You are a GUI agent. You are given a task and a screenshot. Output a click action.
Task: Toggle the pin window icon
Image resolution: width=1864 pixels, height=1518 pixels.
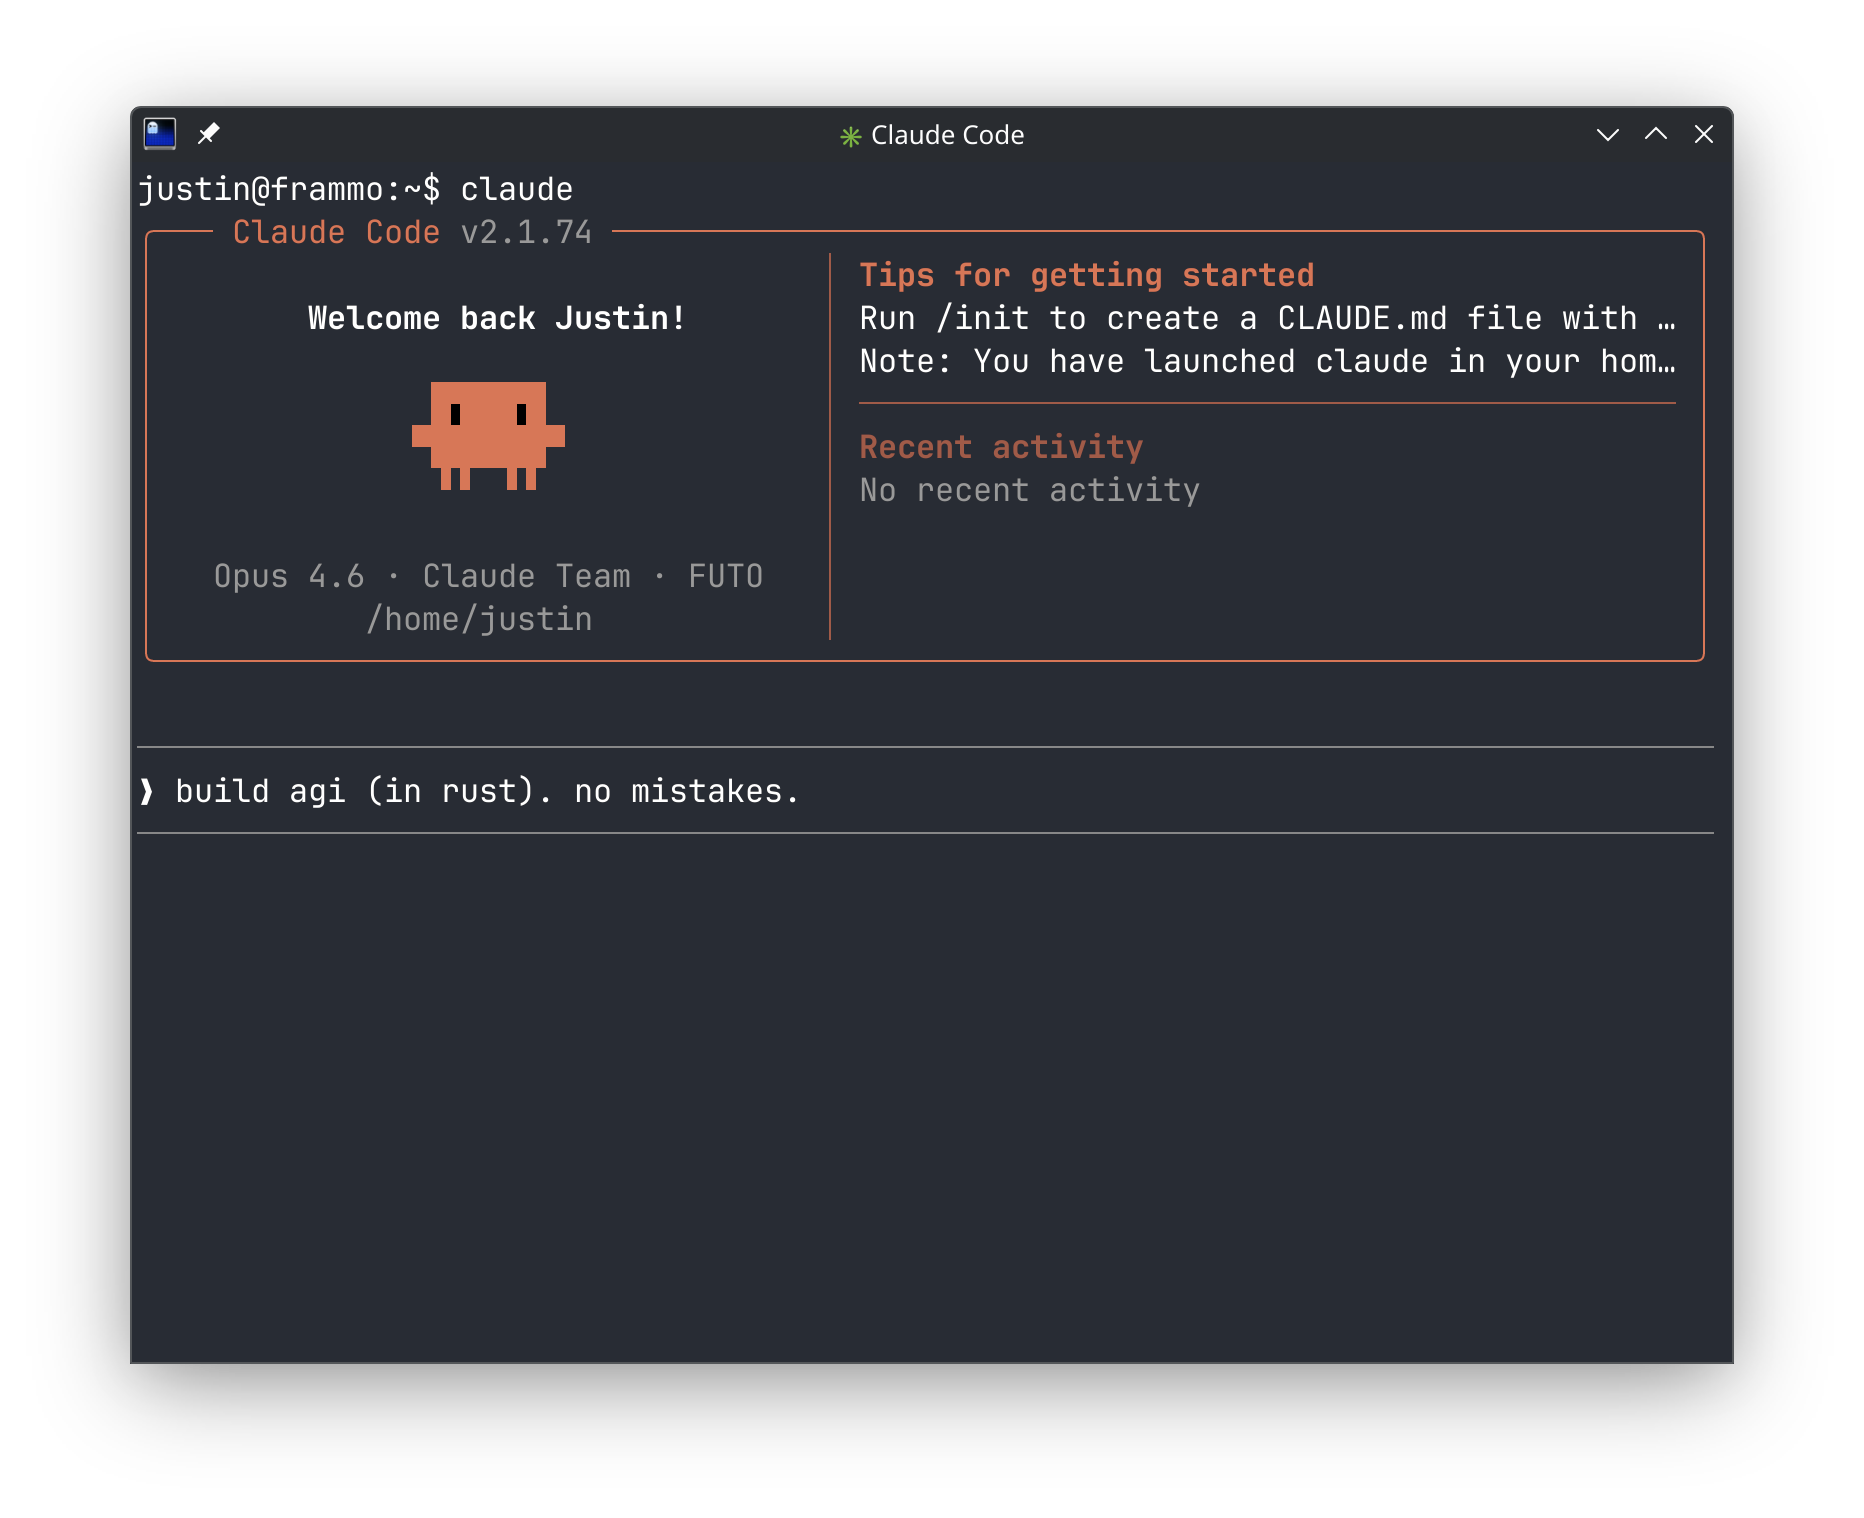tap(208, 134)
